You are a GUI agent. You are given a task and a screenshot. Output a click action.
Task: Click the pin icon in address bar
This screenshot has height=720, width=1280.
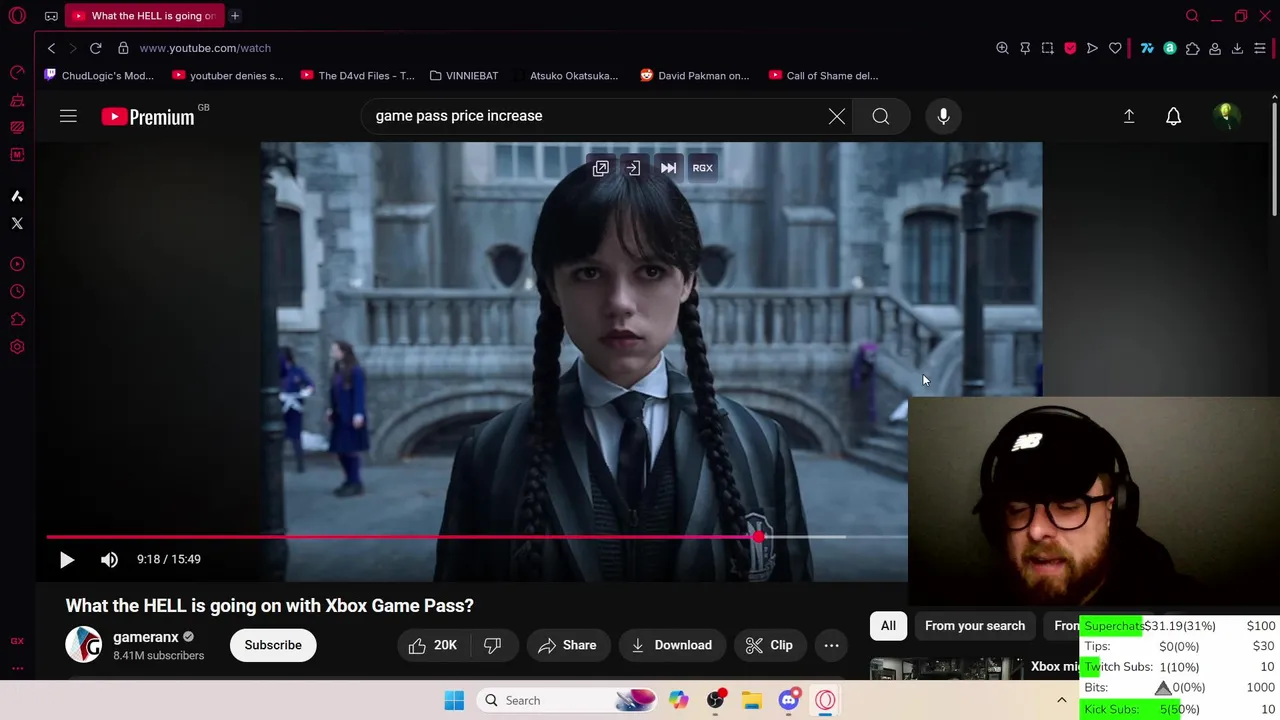(1025, 48)
